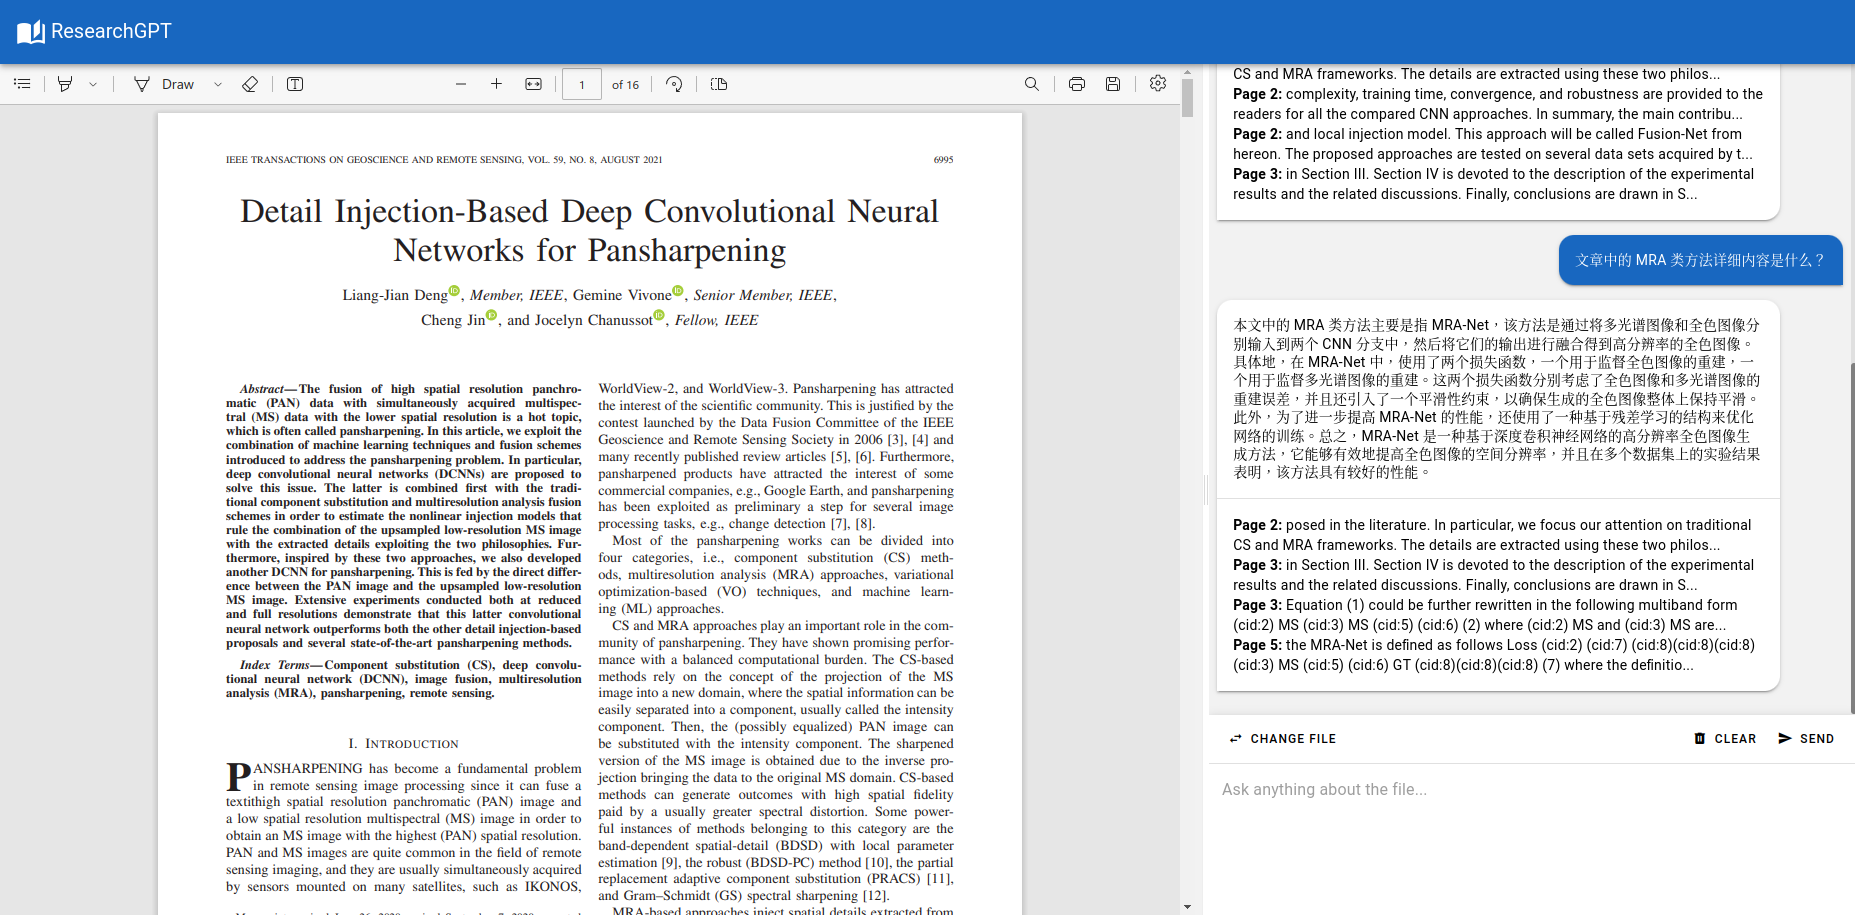Image resolution: width=1855 pixels, height=915 pixels.
Task: Click the user's Chinese MRA question bubble
Action: [x=1700, y=260]
